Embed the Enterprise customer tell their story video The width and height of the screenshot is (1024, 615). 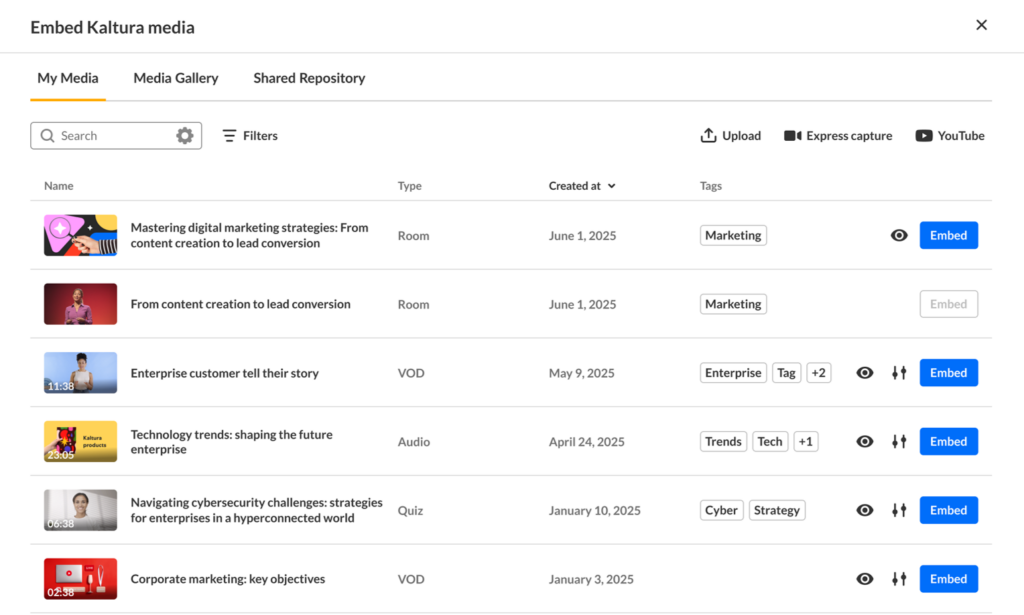coord(948,373)
